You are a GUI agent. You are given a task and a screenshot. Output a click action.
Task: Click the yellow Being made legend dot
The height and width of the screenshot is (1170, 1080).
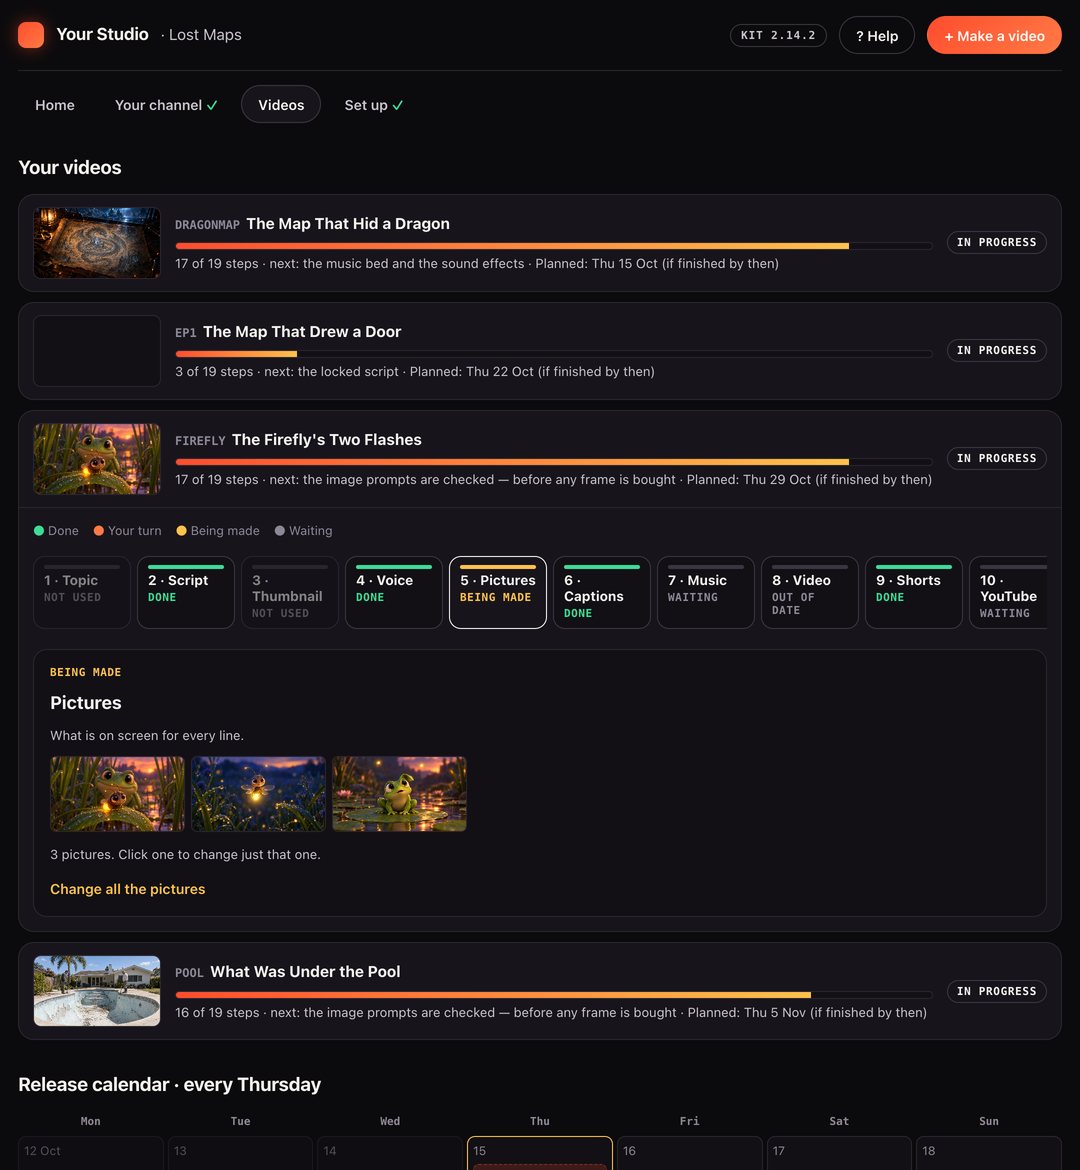[181, 531]
